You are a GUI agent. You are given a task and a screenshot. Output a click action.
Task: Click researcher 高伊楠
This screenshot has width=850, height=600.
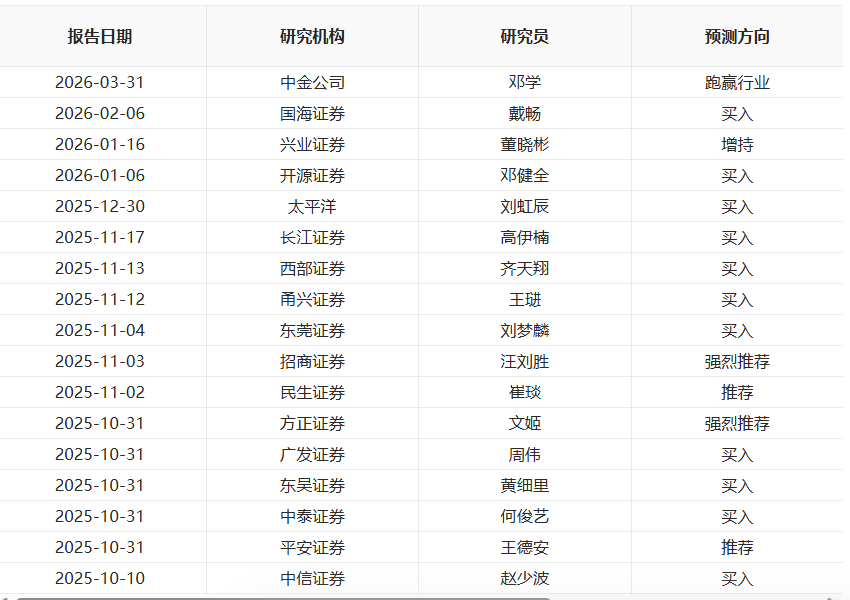coord(524,237)
